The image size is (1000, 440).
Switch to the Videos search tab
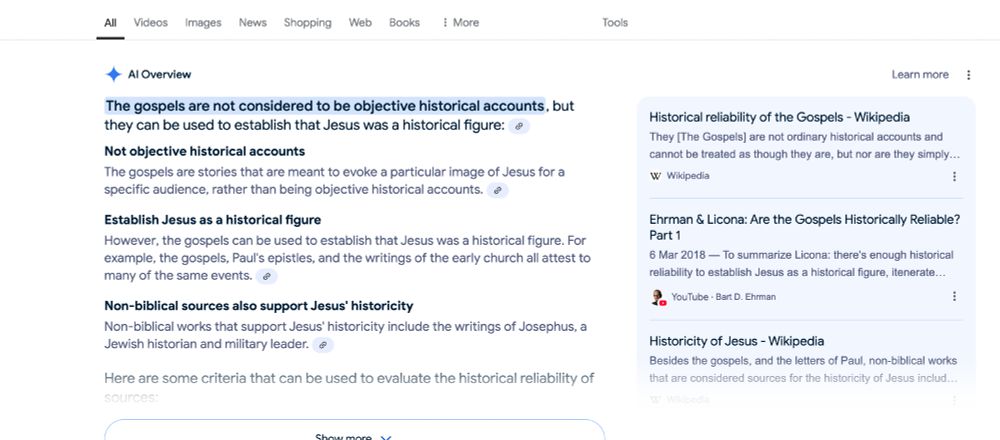click(151, 22)
